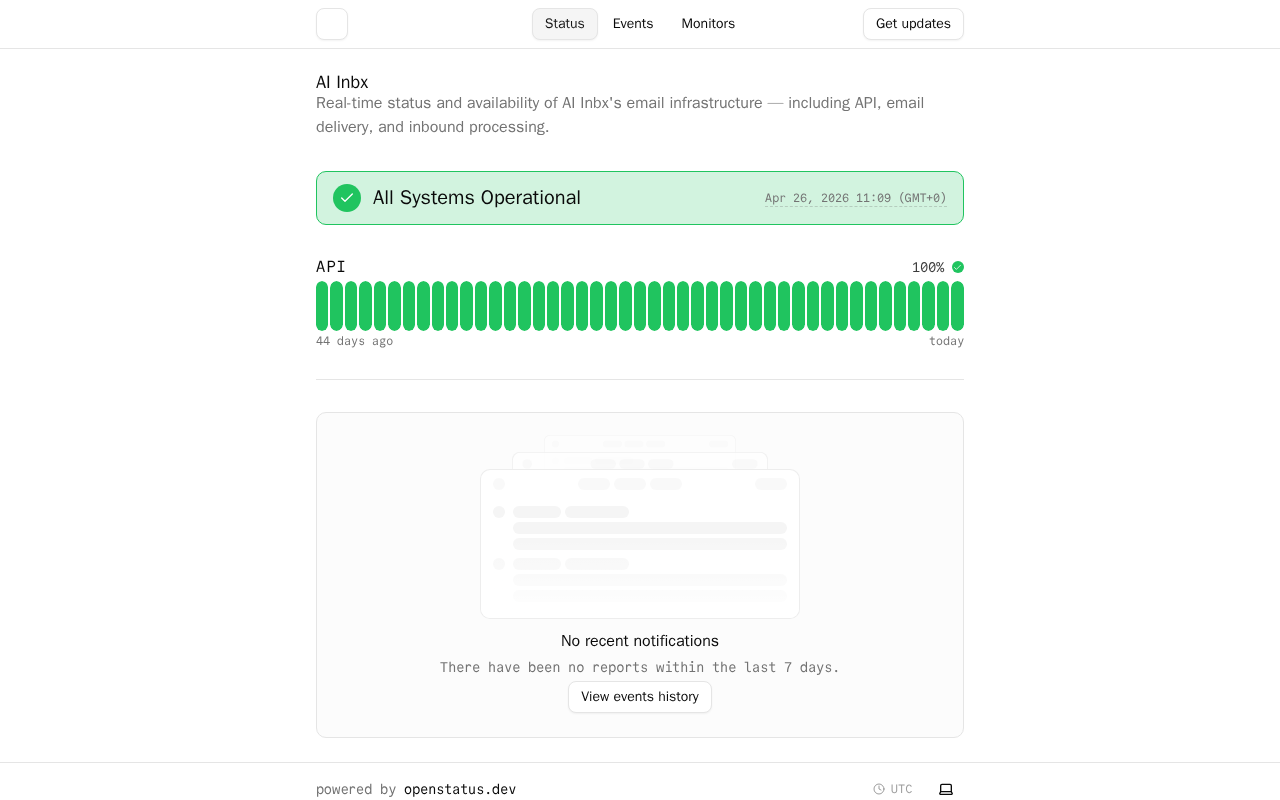
Task: Click the 100% uptime percentage label
Action: coord(928,267)
